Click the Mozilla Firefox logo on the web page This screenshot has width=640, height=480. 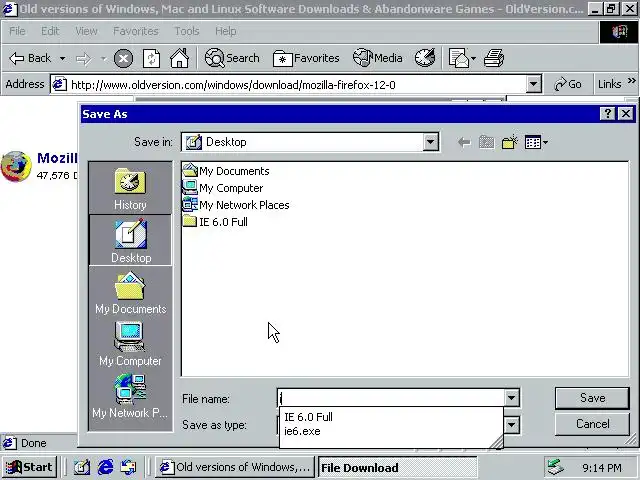[16, 167]
